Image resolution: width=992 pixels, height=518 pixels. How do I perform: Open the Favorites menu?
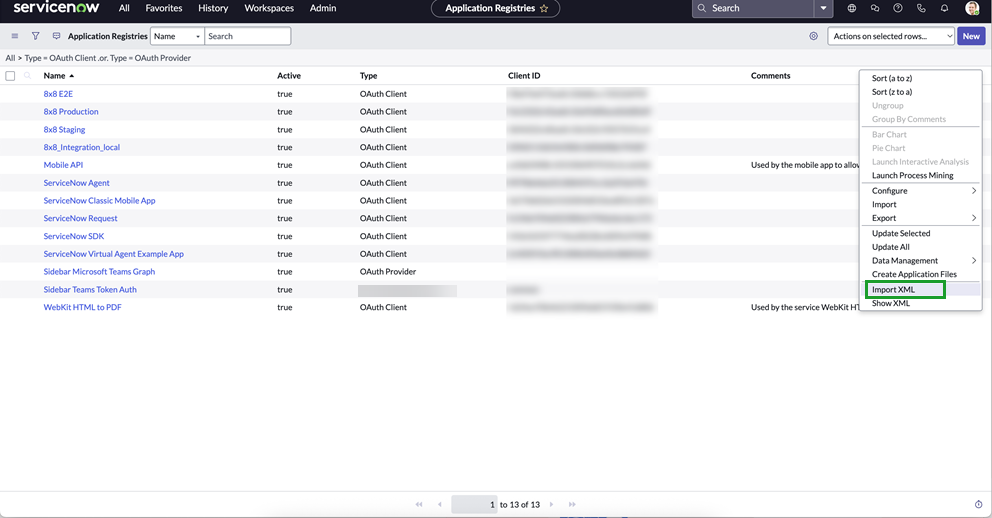click(164, 8)
